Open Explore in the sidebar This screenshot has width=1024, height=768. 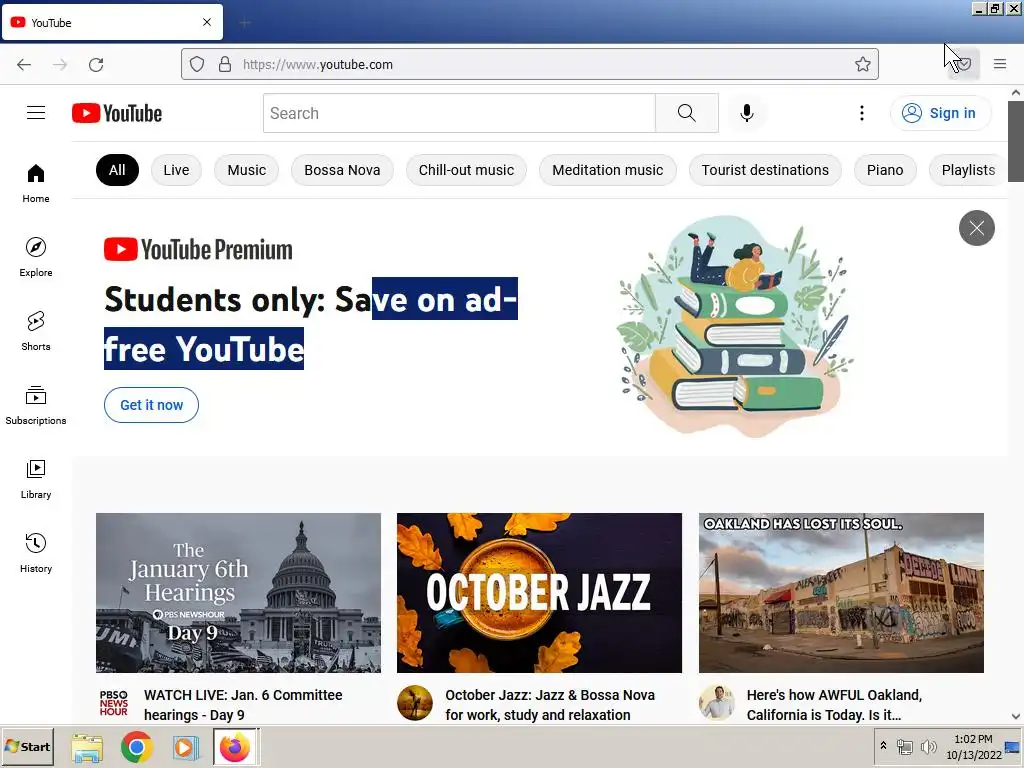[36, 257]
